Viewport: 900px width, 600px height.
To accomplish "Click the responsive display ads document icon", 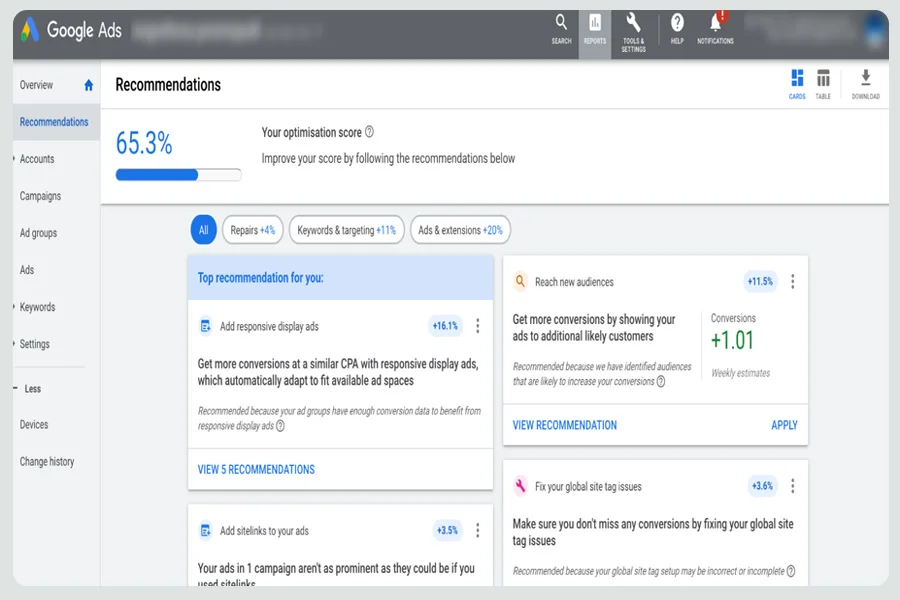I will 205,326.
